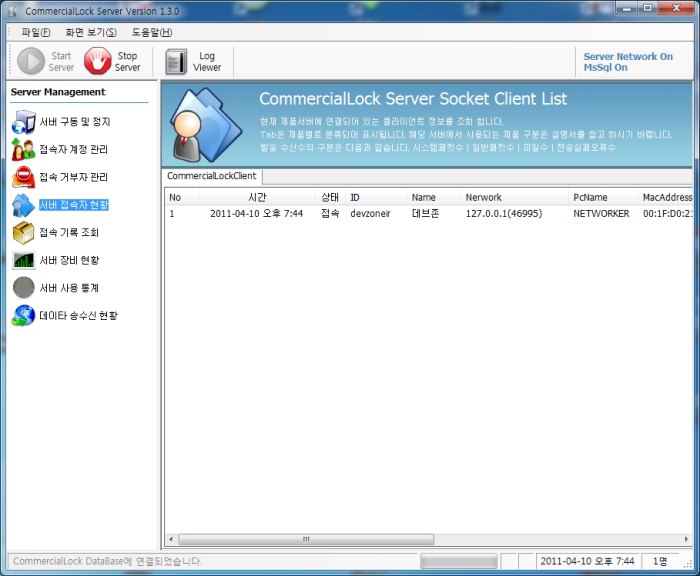Select the CommercialLockClient tab

pos(212,176)
